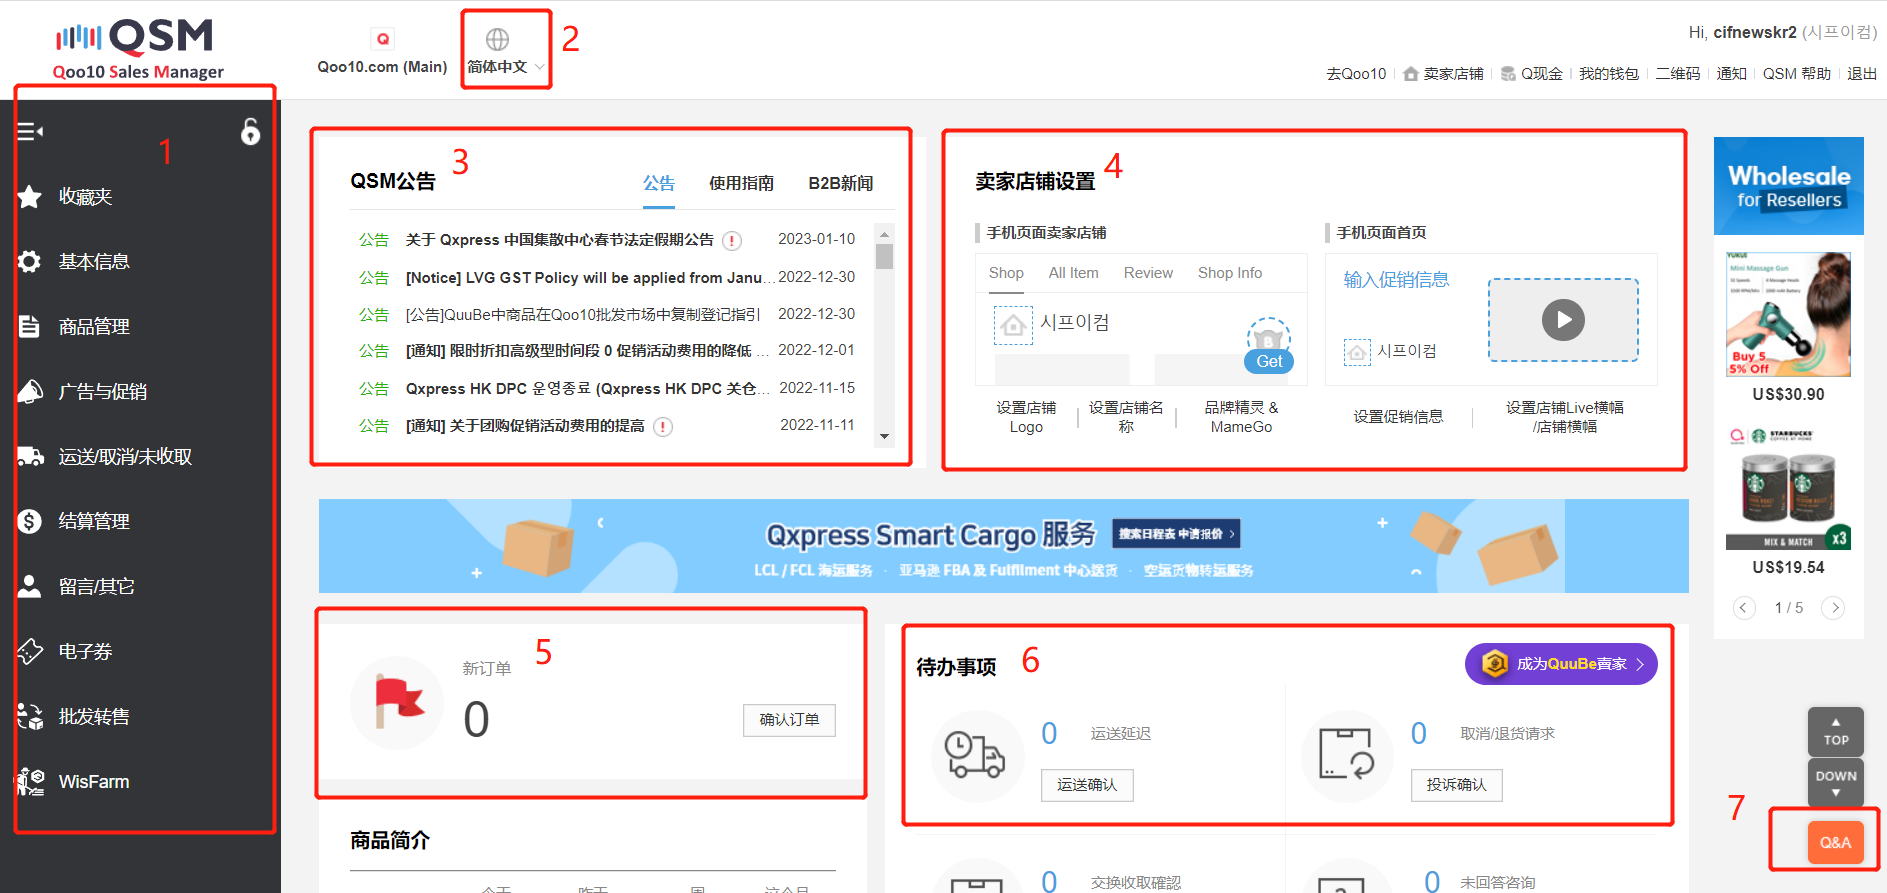The height and width of the screenshot is (893, 1887).
Task: Open 留言/其它 person icon
Action: click(x=30, y=586)
